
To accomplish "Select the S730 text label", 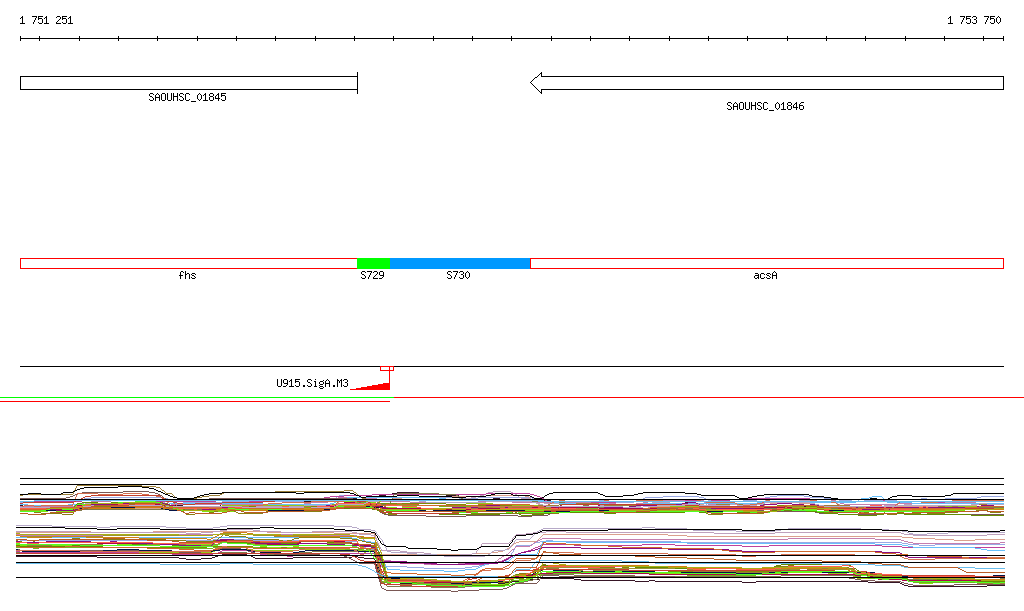I will (x=458, y=275).
